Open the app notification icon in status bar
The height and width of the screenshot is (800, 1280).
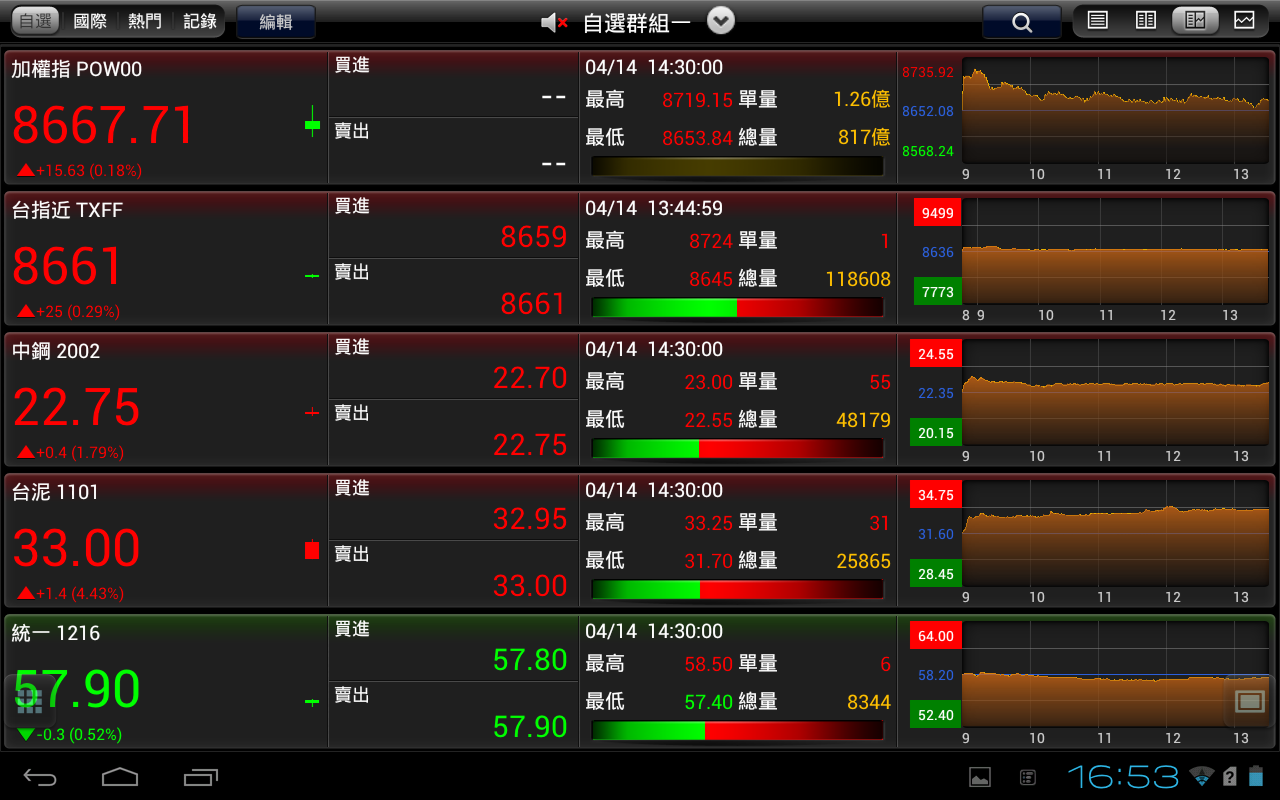1028,777
